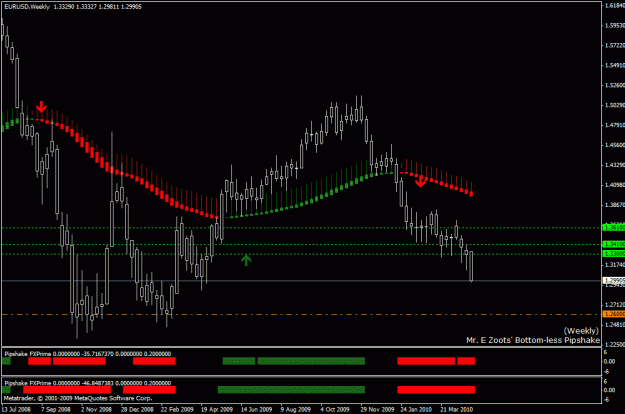Click the long green bar in lower Pipshake panel

tap(291, 390)
